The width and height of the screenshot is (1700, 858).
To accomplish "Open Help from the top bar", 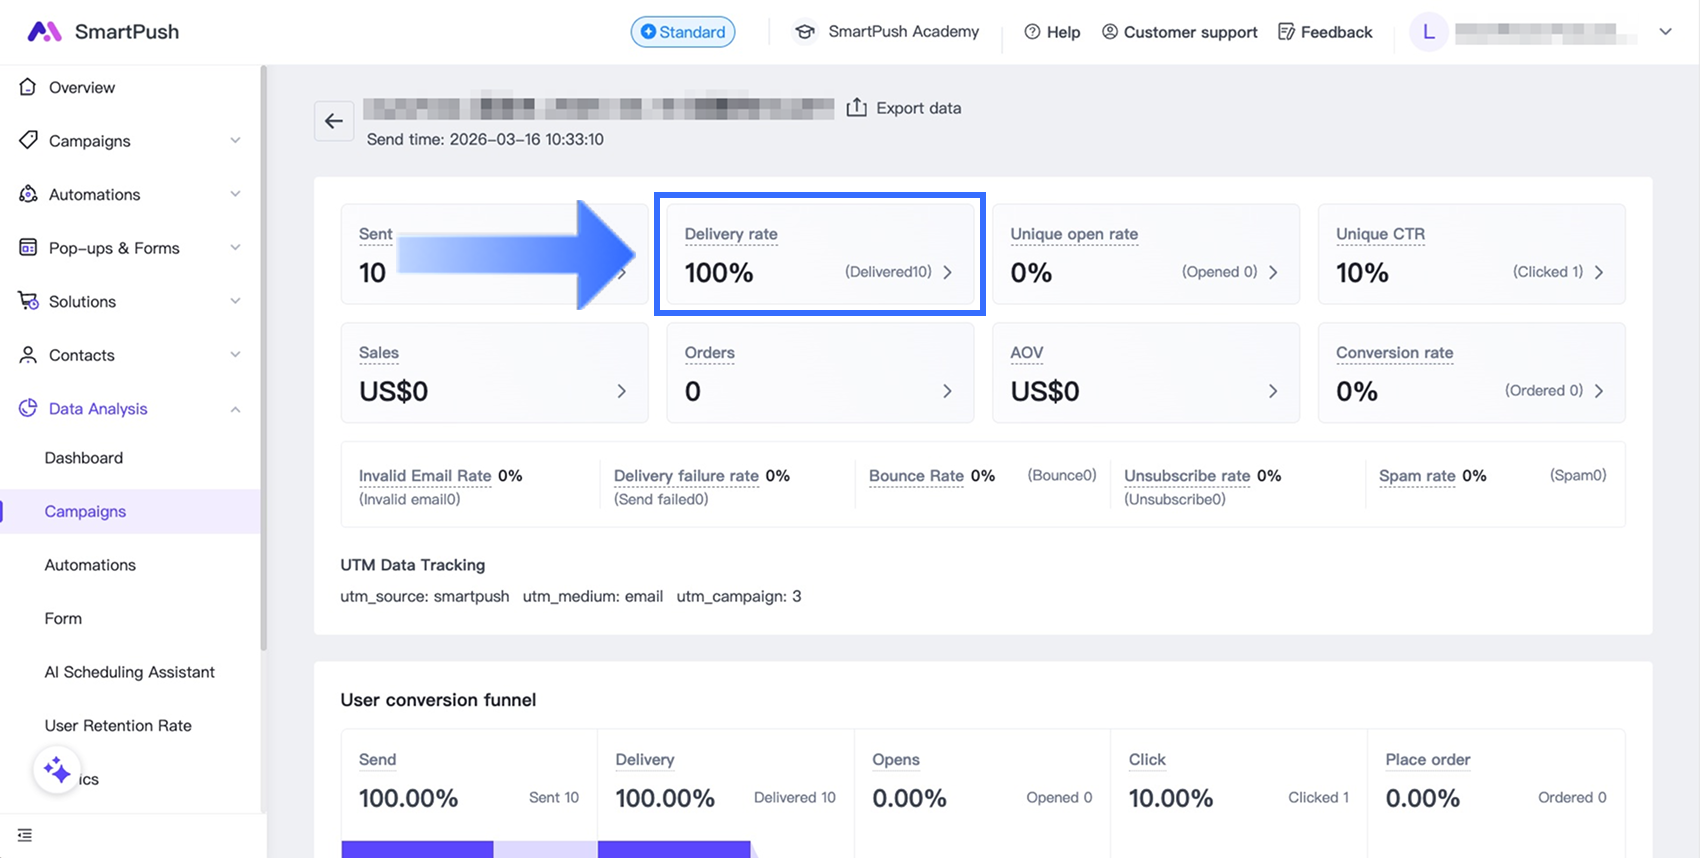I will 1052,32.
